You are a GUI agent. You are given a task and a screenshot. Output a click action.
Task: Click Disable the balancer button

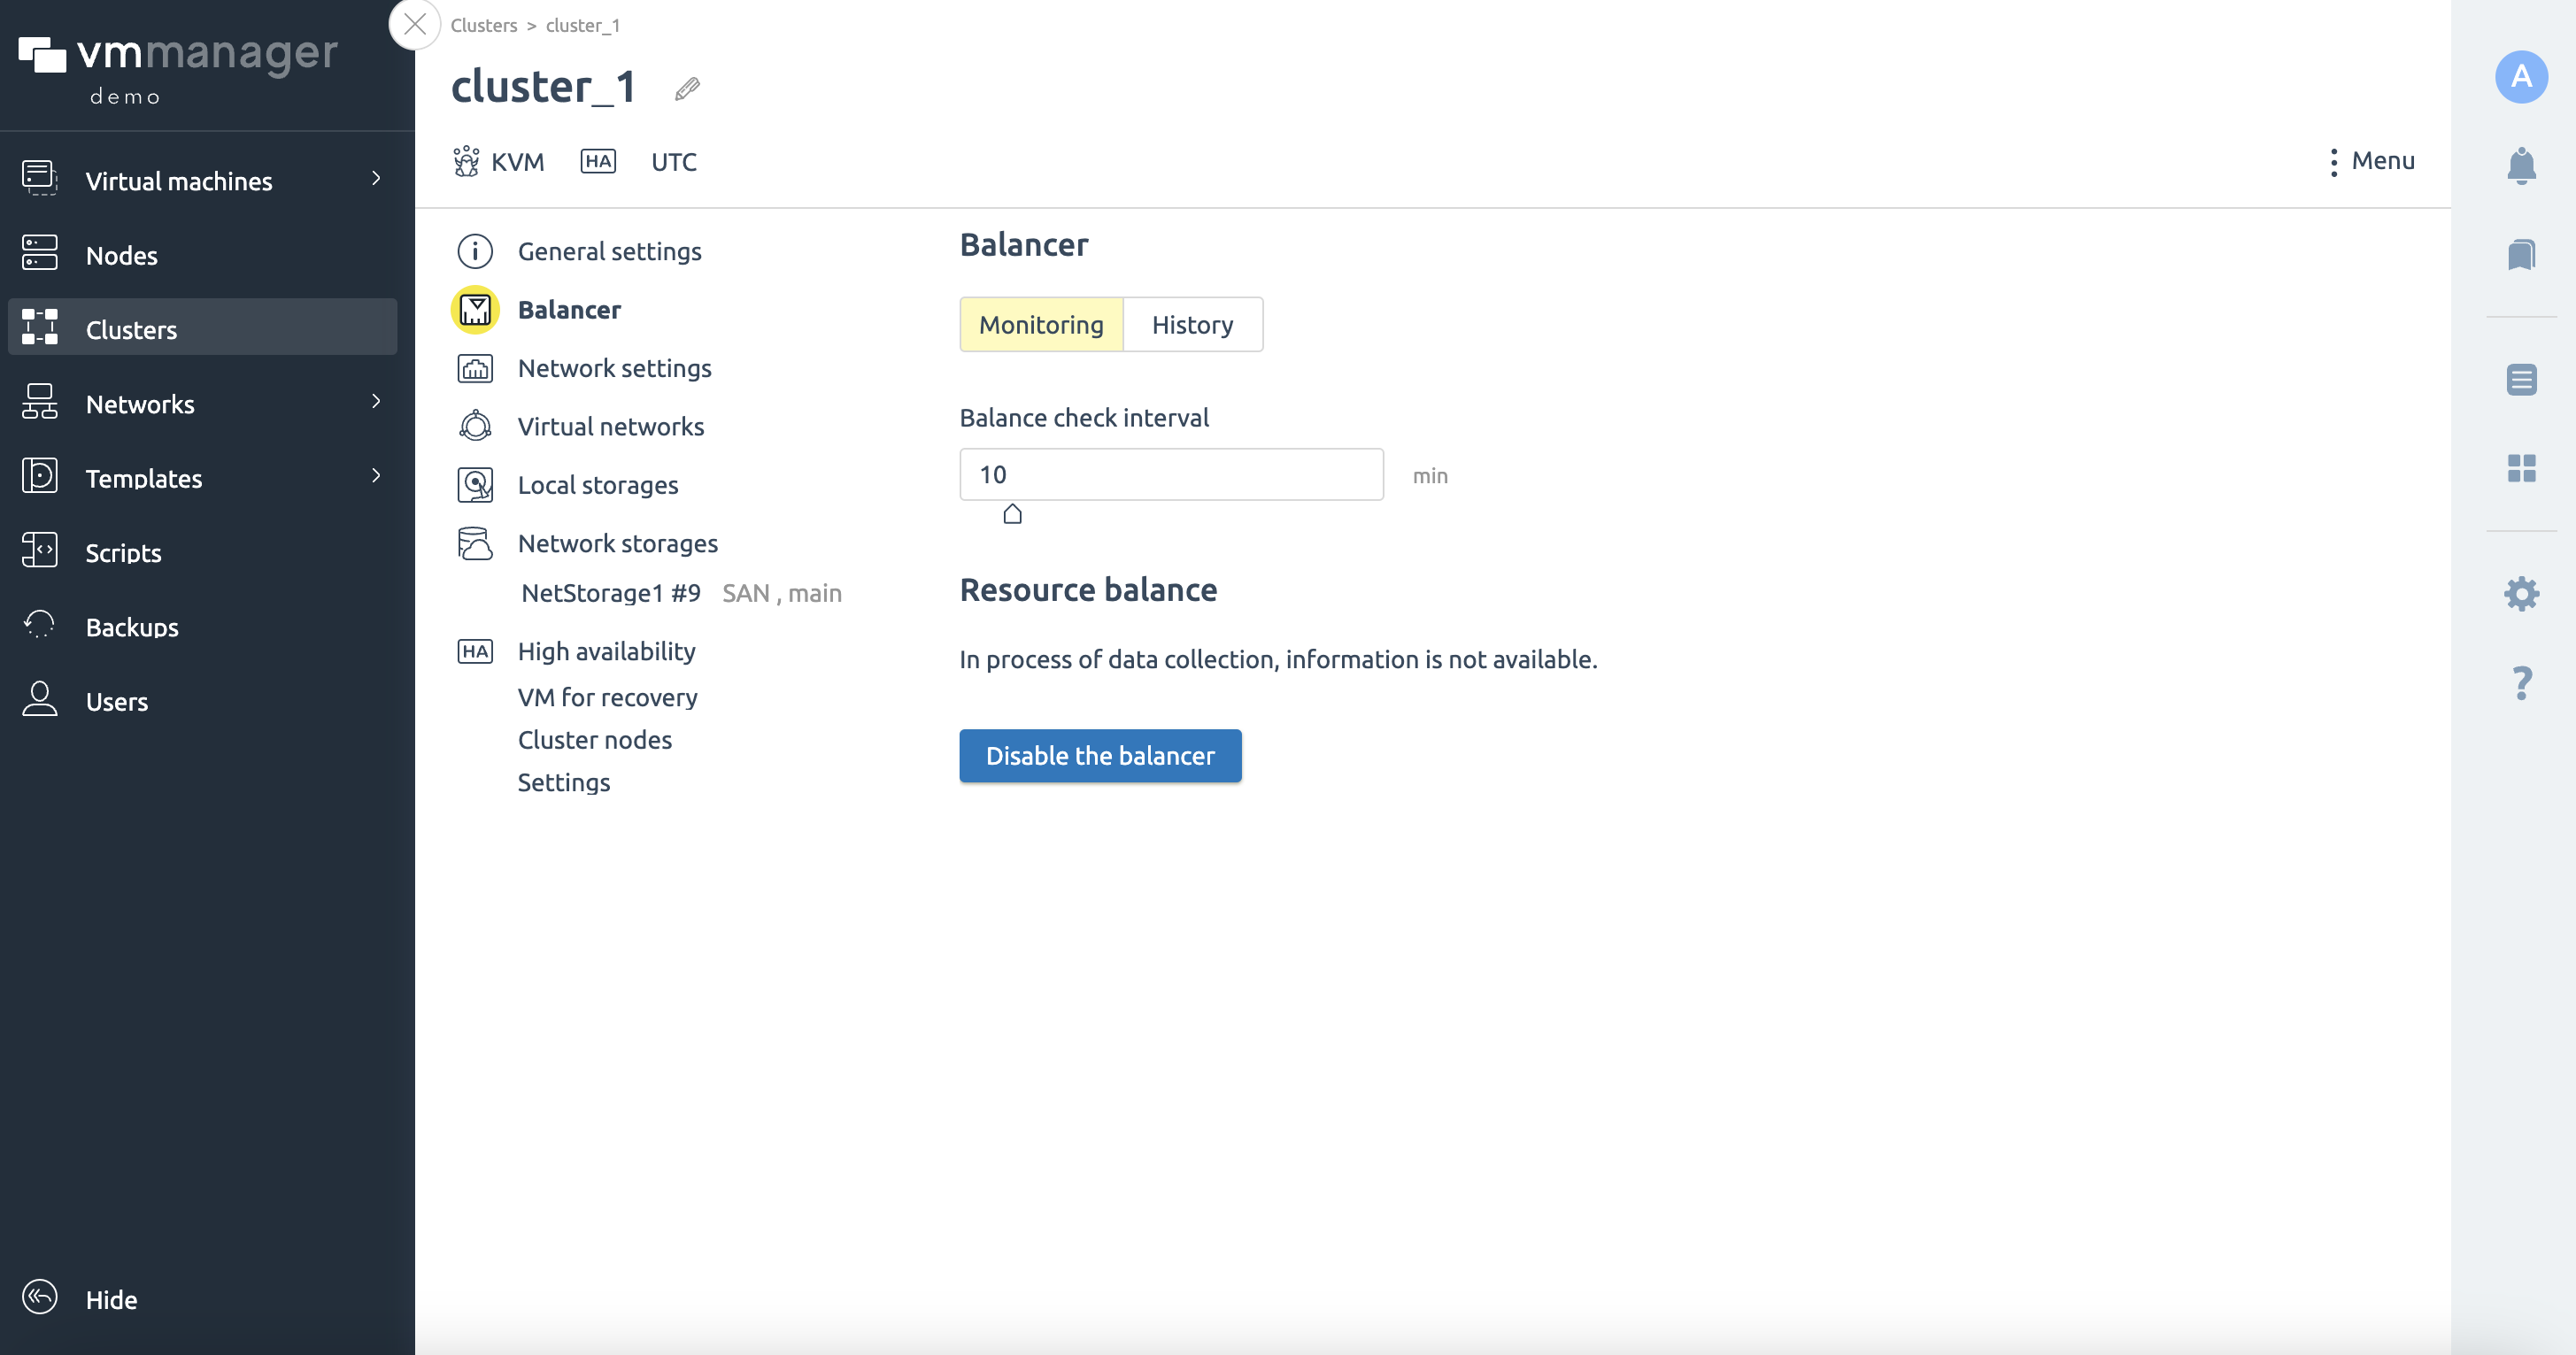click(1100, 755)
